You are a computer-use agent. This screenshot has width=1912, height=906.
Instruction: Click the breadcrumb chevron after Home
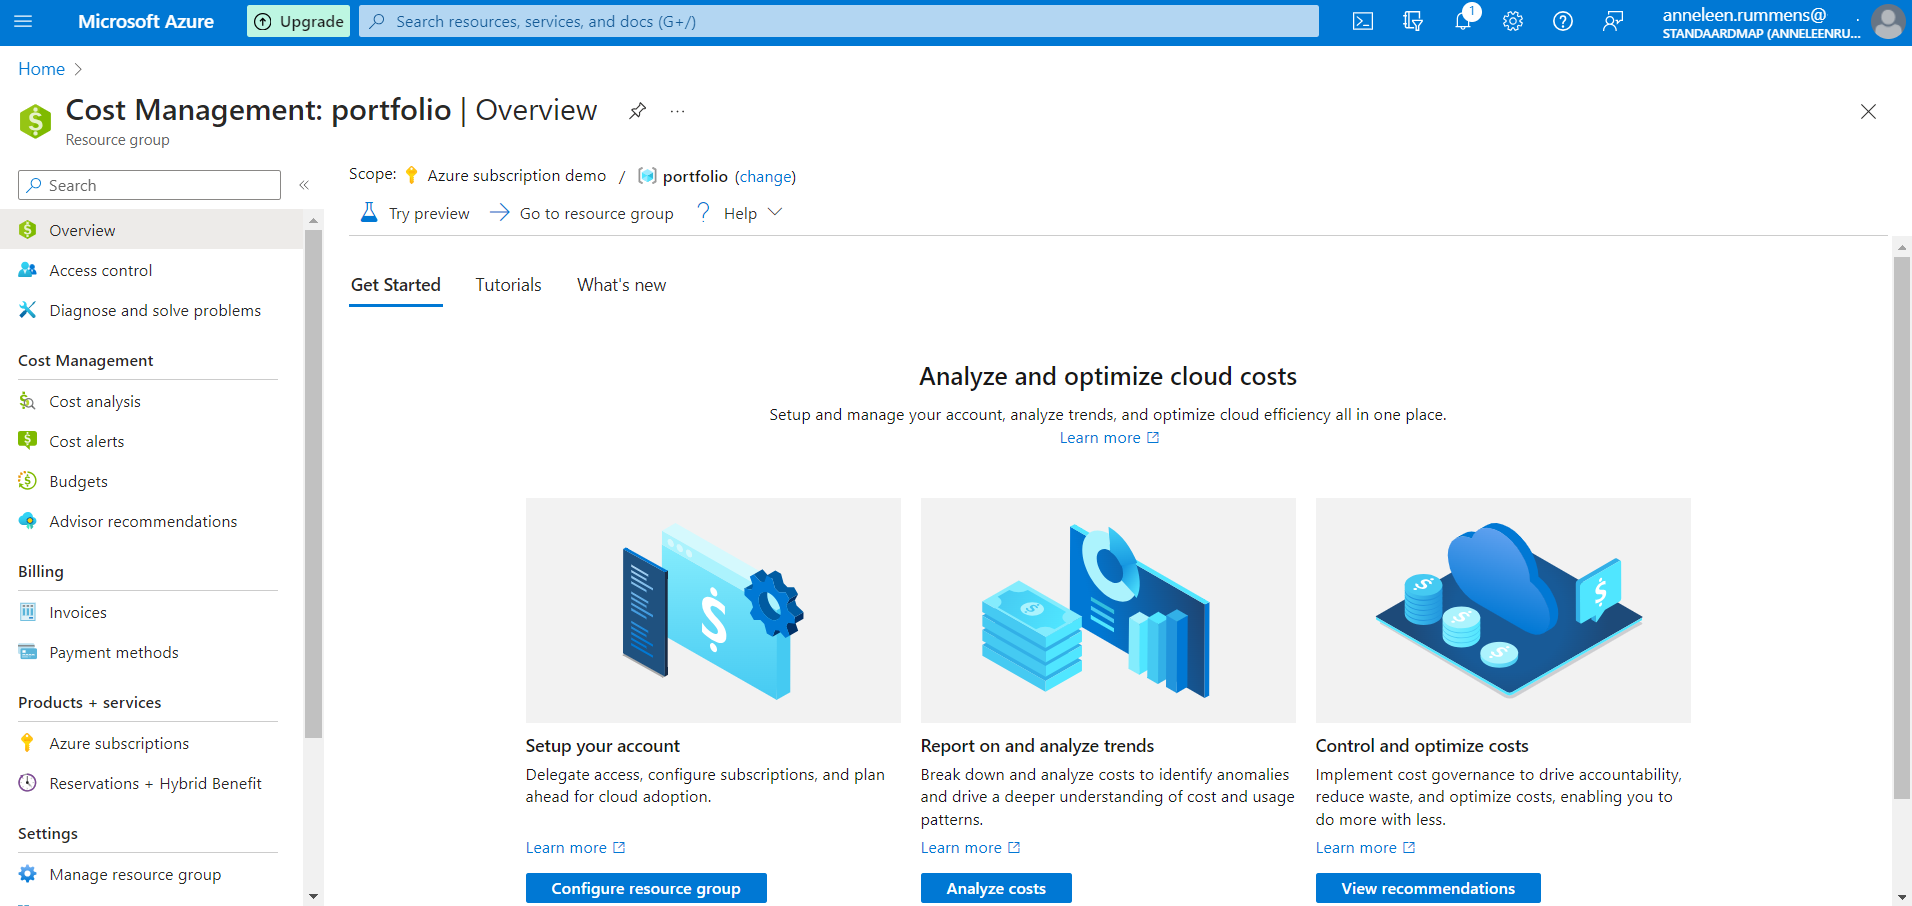coord(78,69)
